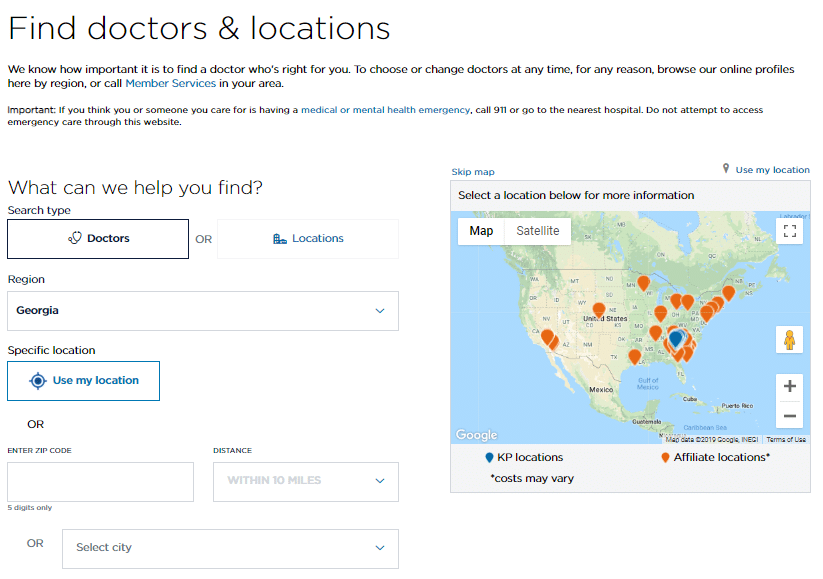Focus the Enter ZIP code field
The height and width of the screenshot is (579, 823).
click(100, 482)
